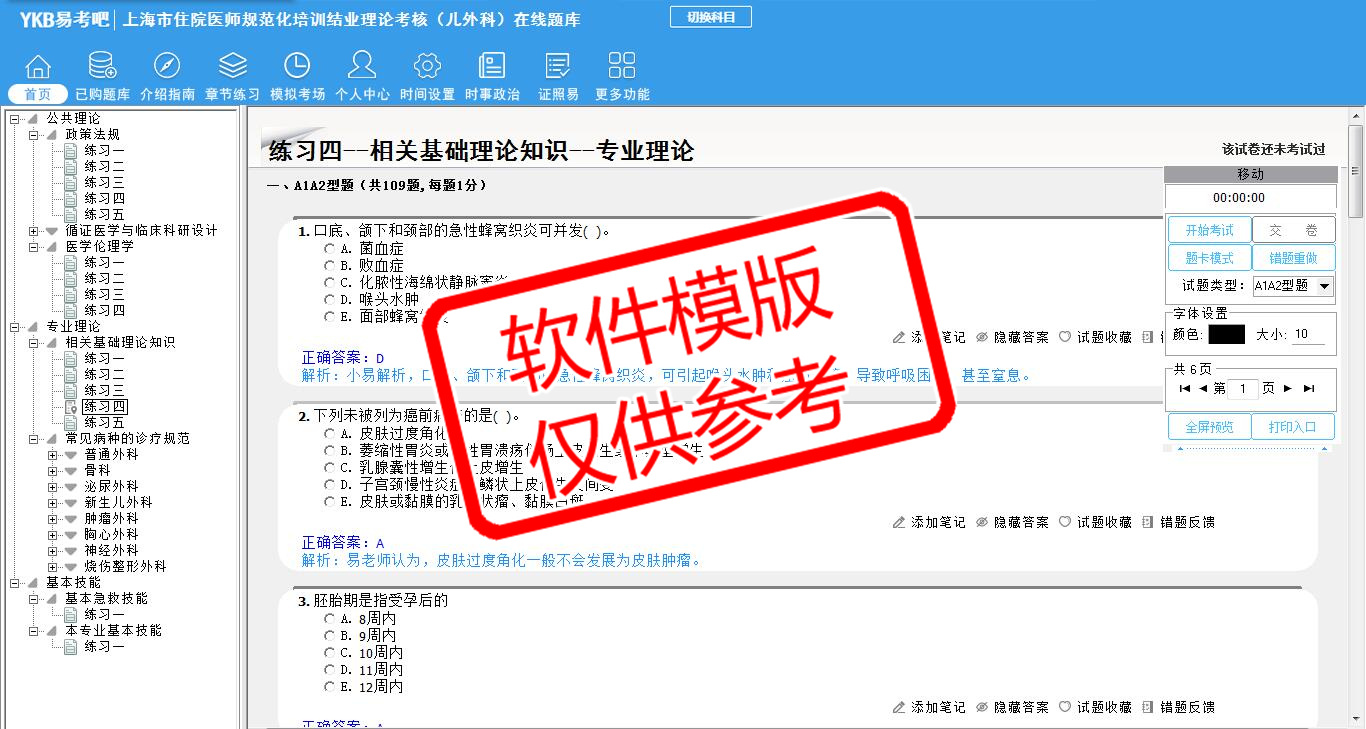Open the 更多功能 grid icon
The width and height of the screenshot is (1366, 729).
622,66
